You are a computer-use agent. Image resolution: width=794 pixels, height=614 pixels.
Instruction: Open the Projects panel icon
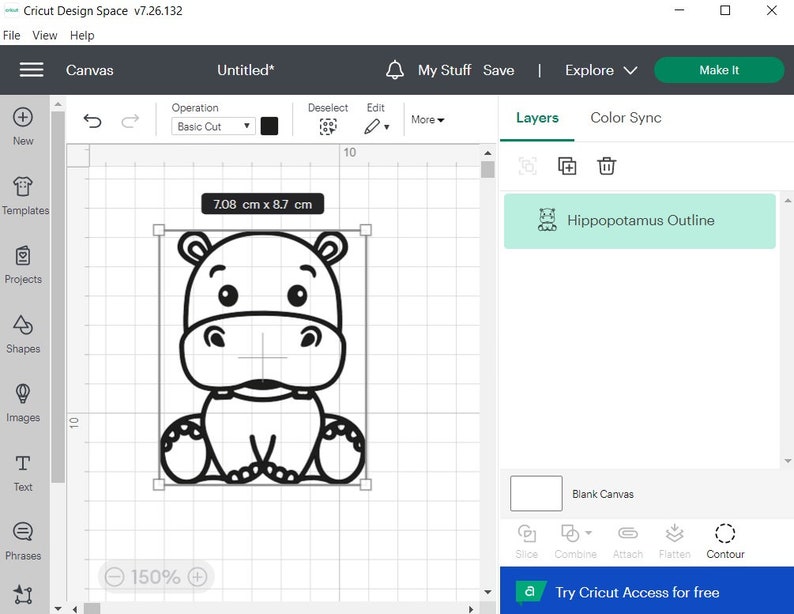pyautogui.click(x=23, y=256)
